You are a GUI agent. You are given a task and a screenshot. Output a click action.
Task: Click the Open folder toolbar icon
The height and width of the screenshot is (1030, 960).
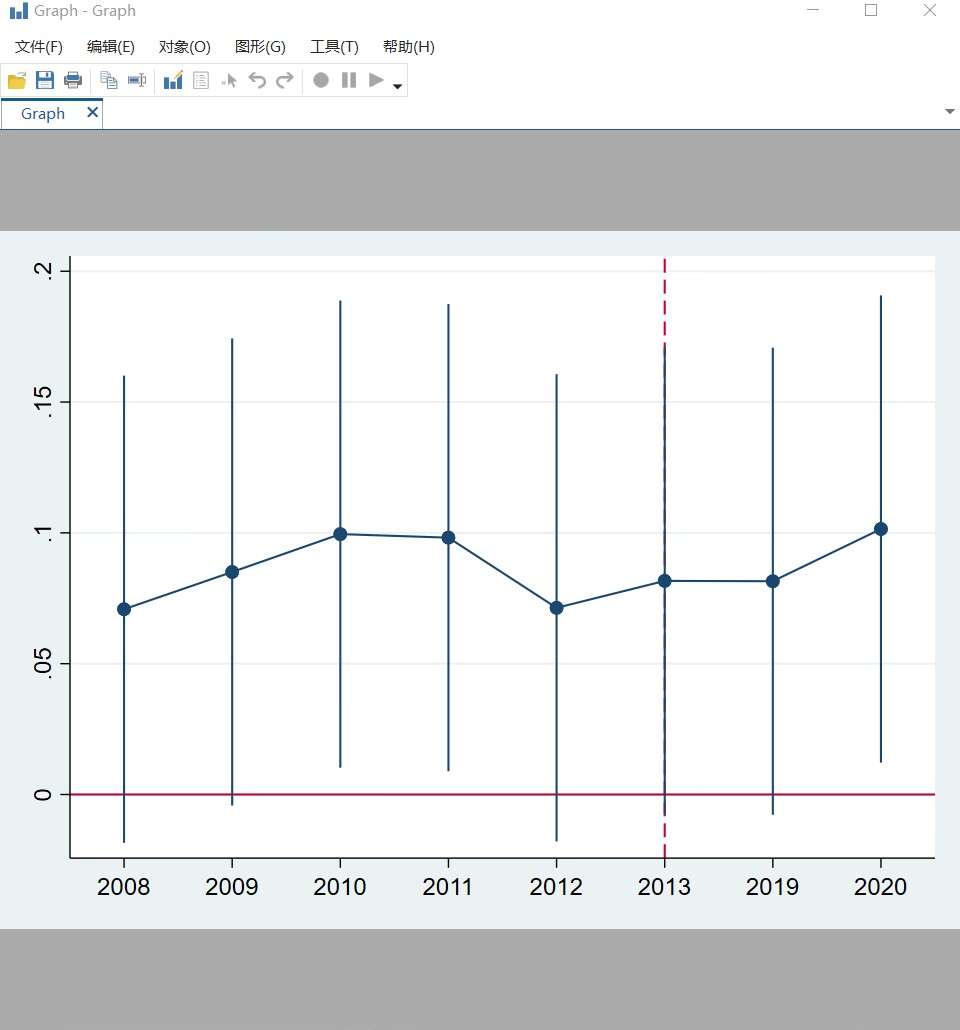pyautogui.click(x=17, y=80)
